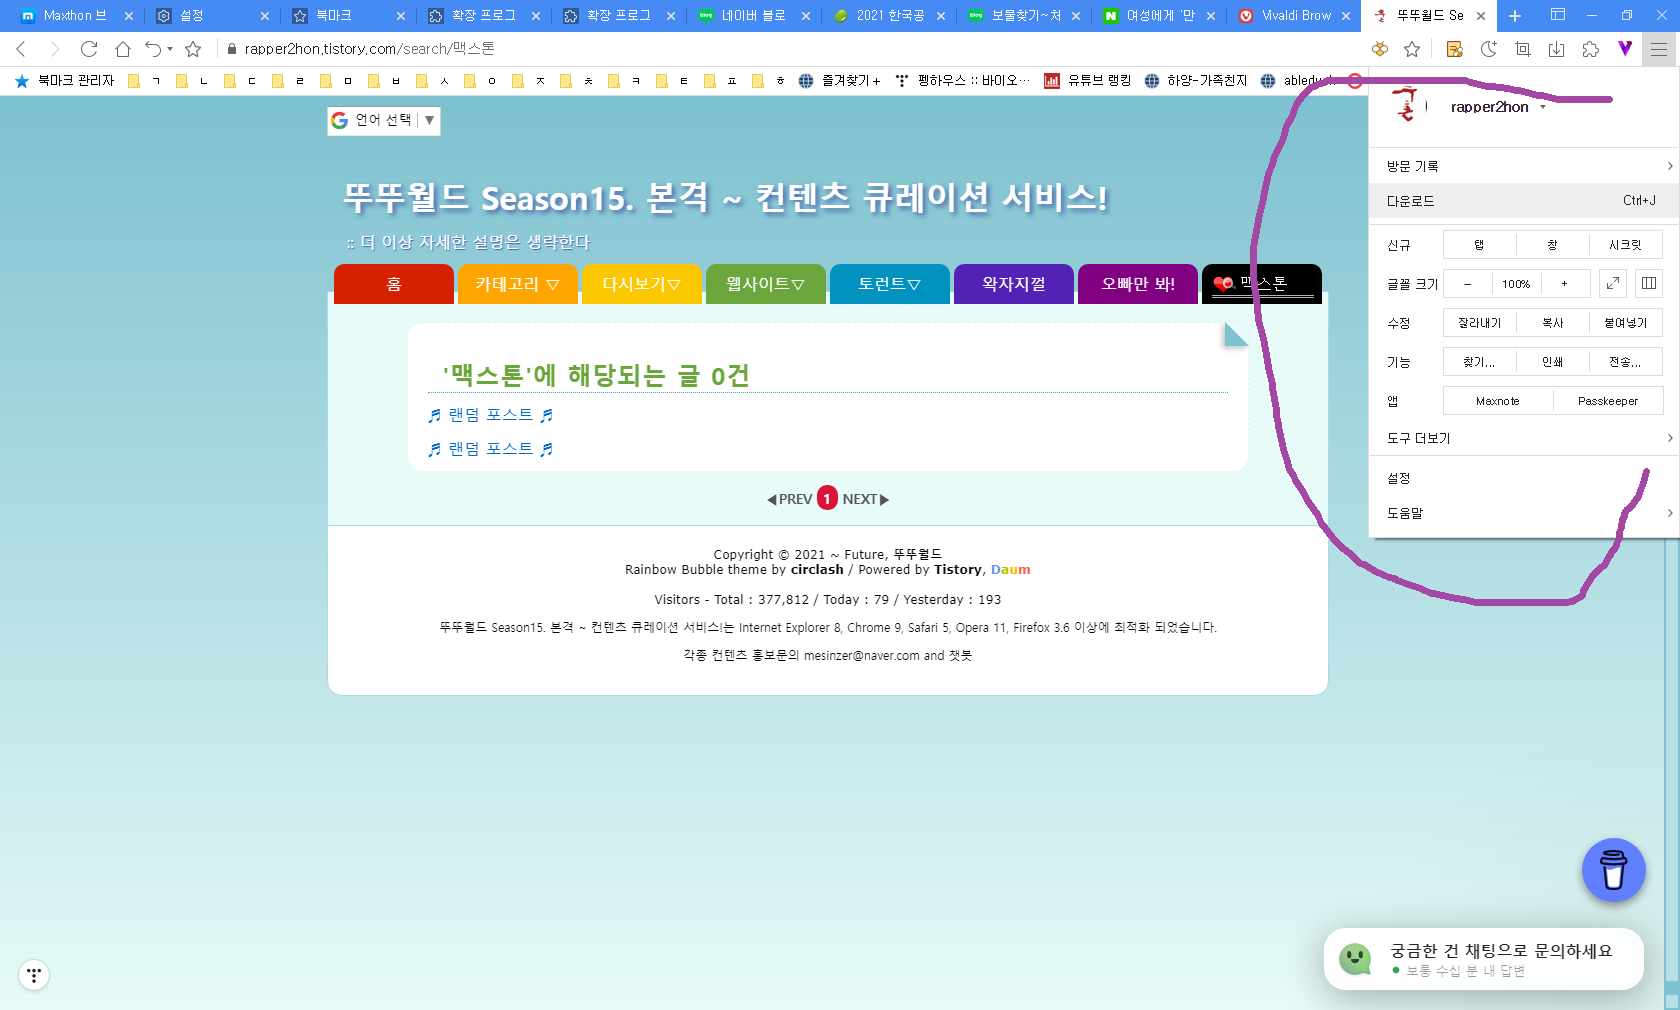The width and height of the screenshot is (1680, 1010).
Task: Increase zoom with the plus button
Action: (x=1564, y=284)
